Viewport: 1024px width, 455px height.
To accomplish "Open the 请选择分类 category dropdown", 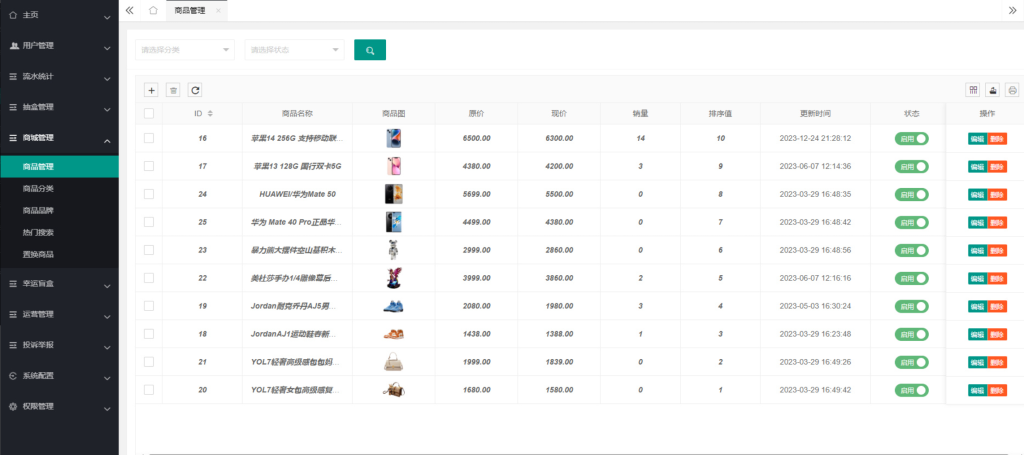I will [x=185, y=50].
